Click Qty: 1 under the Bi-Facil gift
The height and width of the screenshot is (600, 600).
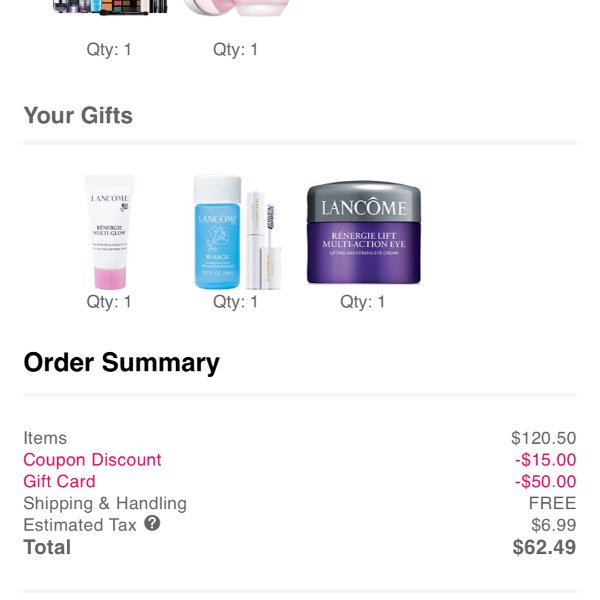[236, 302]
